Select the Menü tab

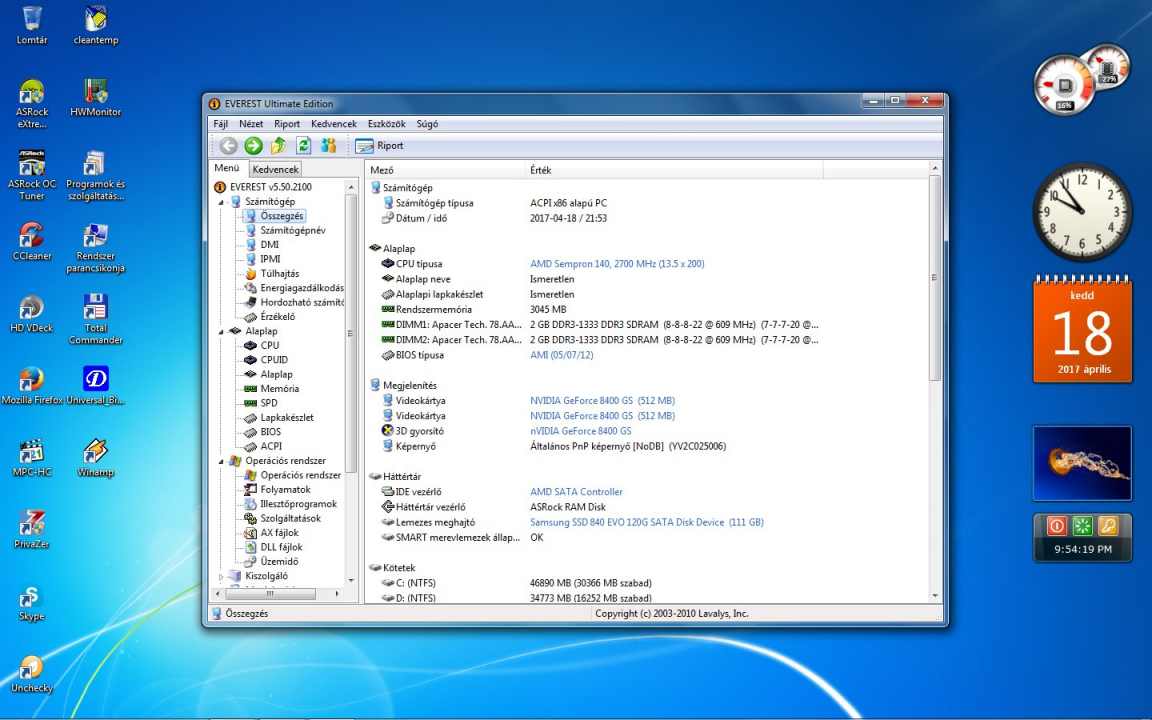coord(227,168)
